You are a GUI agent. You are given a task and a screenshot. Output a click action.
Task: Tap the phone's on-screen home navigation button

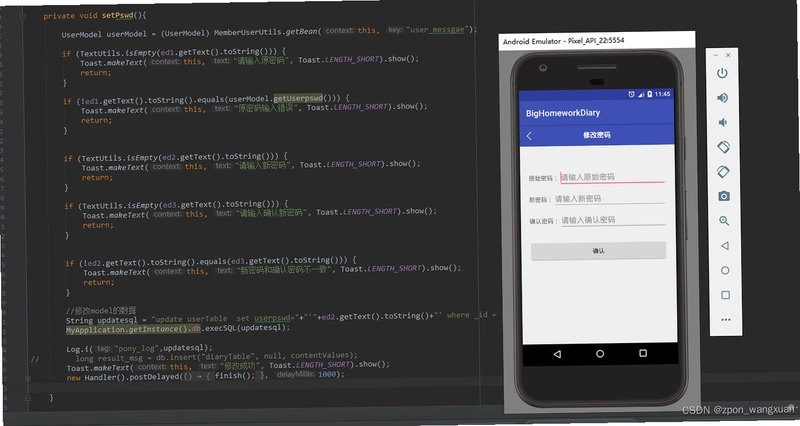click(x=600, y=354)
